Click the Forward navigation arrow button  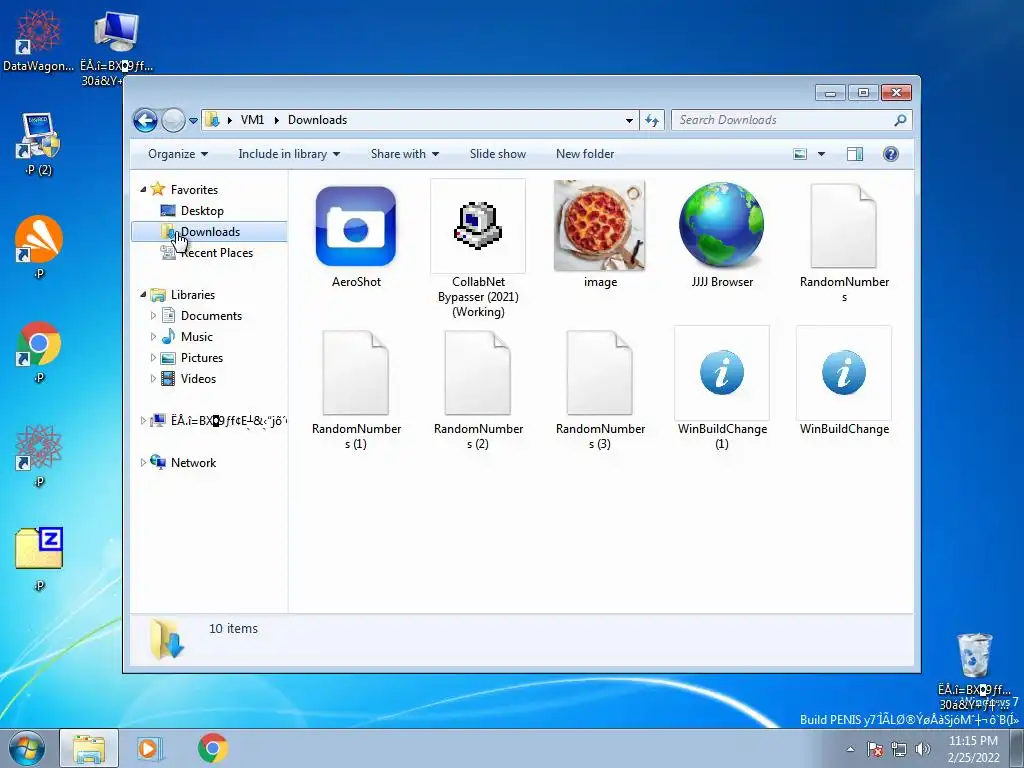pyautogui.click(x=173, y=120)
